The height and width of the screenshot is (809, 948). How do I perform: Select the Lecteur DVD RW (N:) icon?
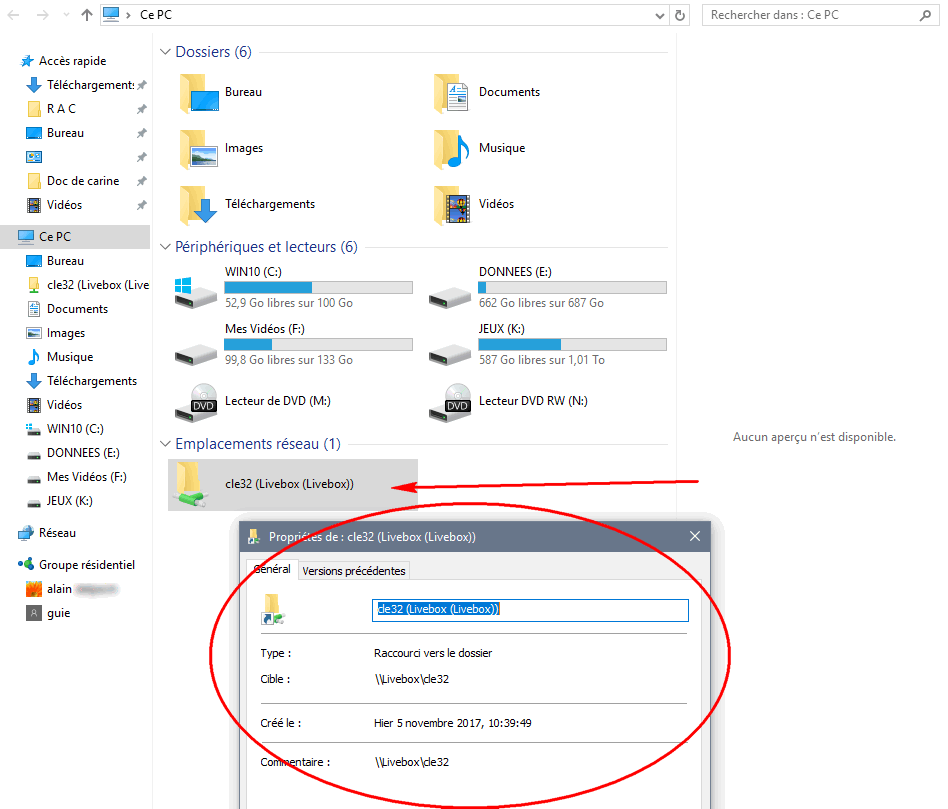450,402
